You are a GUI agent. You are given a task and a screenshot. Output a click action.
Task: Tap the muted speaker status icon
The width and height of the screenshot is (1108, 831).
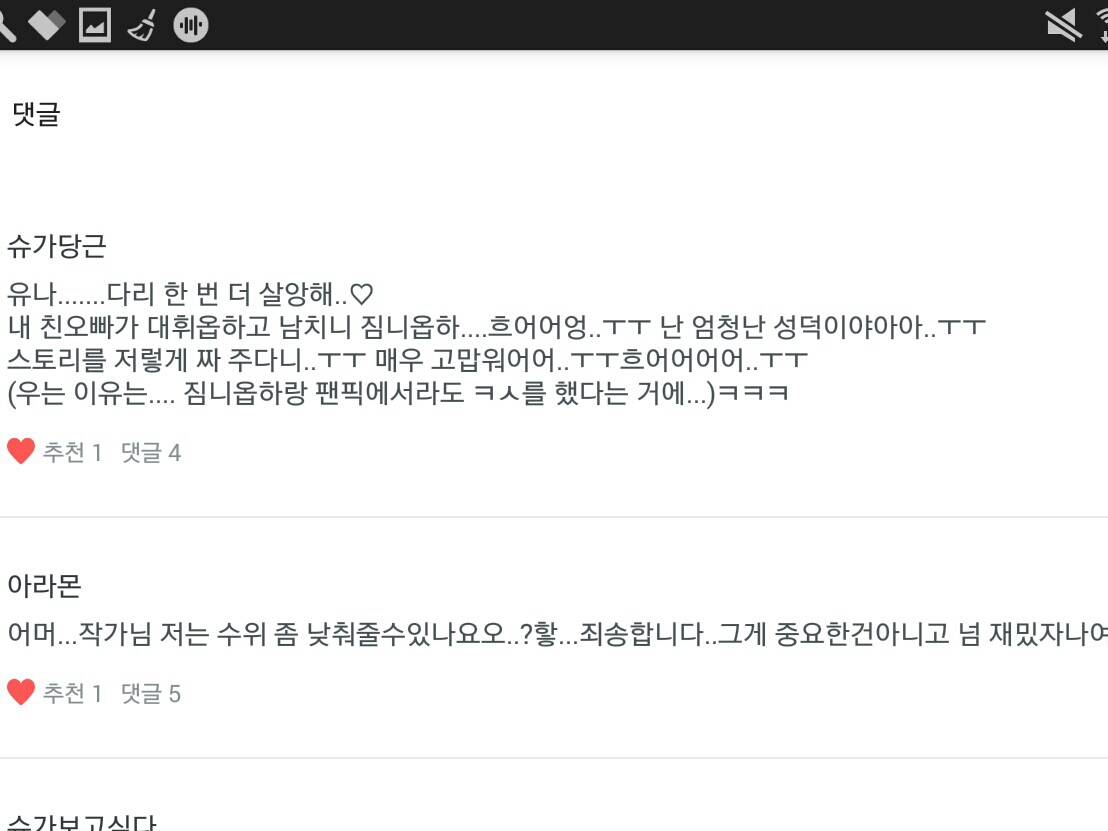tap(1063, 25)
